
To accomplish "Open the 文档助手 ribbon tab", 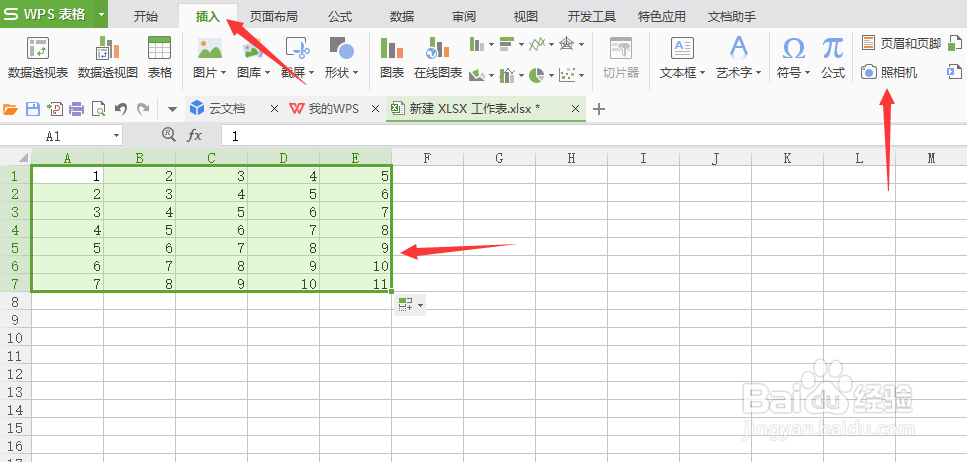I will point(732,17).
